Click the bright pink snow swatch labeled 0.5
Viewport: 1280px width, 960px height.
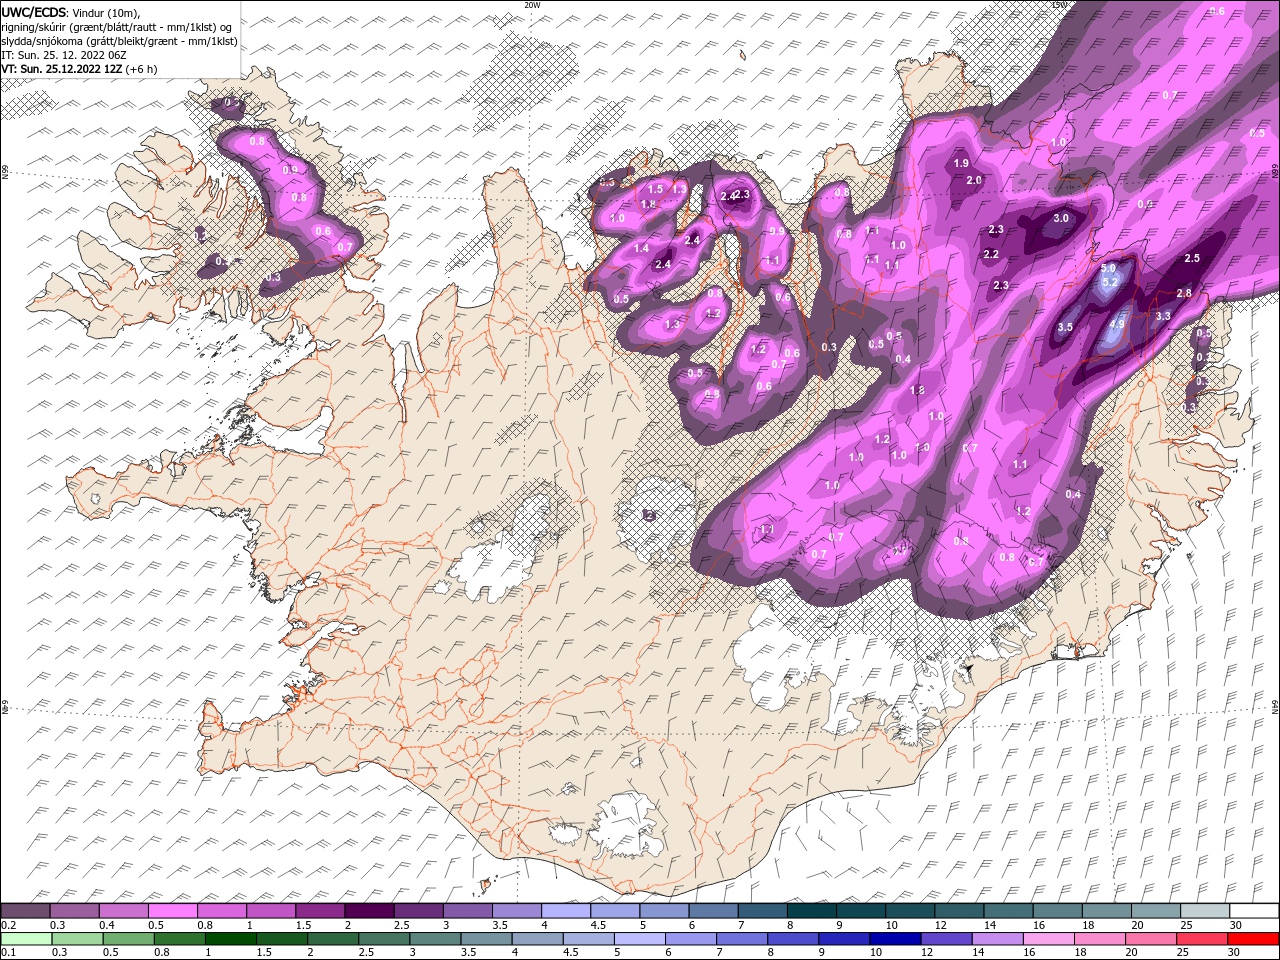click(x=173, y=911)
